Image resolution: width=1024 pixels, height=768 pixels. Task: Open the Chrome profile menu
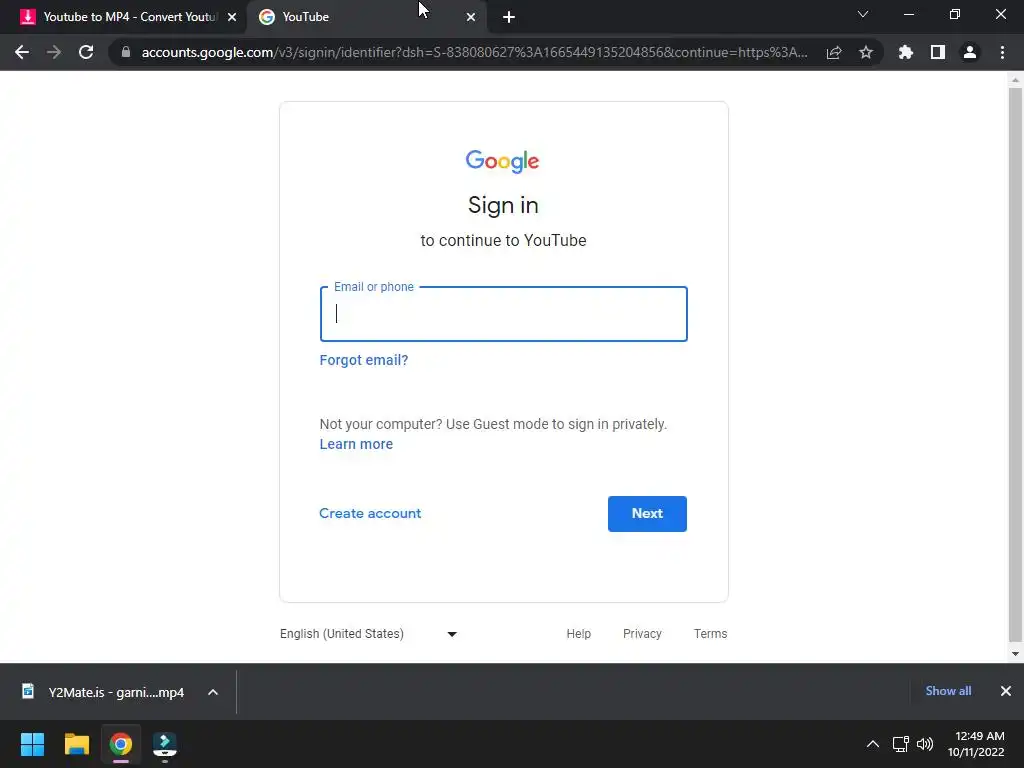click(970, 52)
